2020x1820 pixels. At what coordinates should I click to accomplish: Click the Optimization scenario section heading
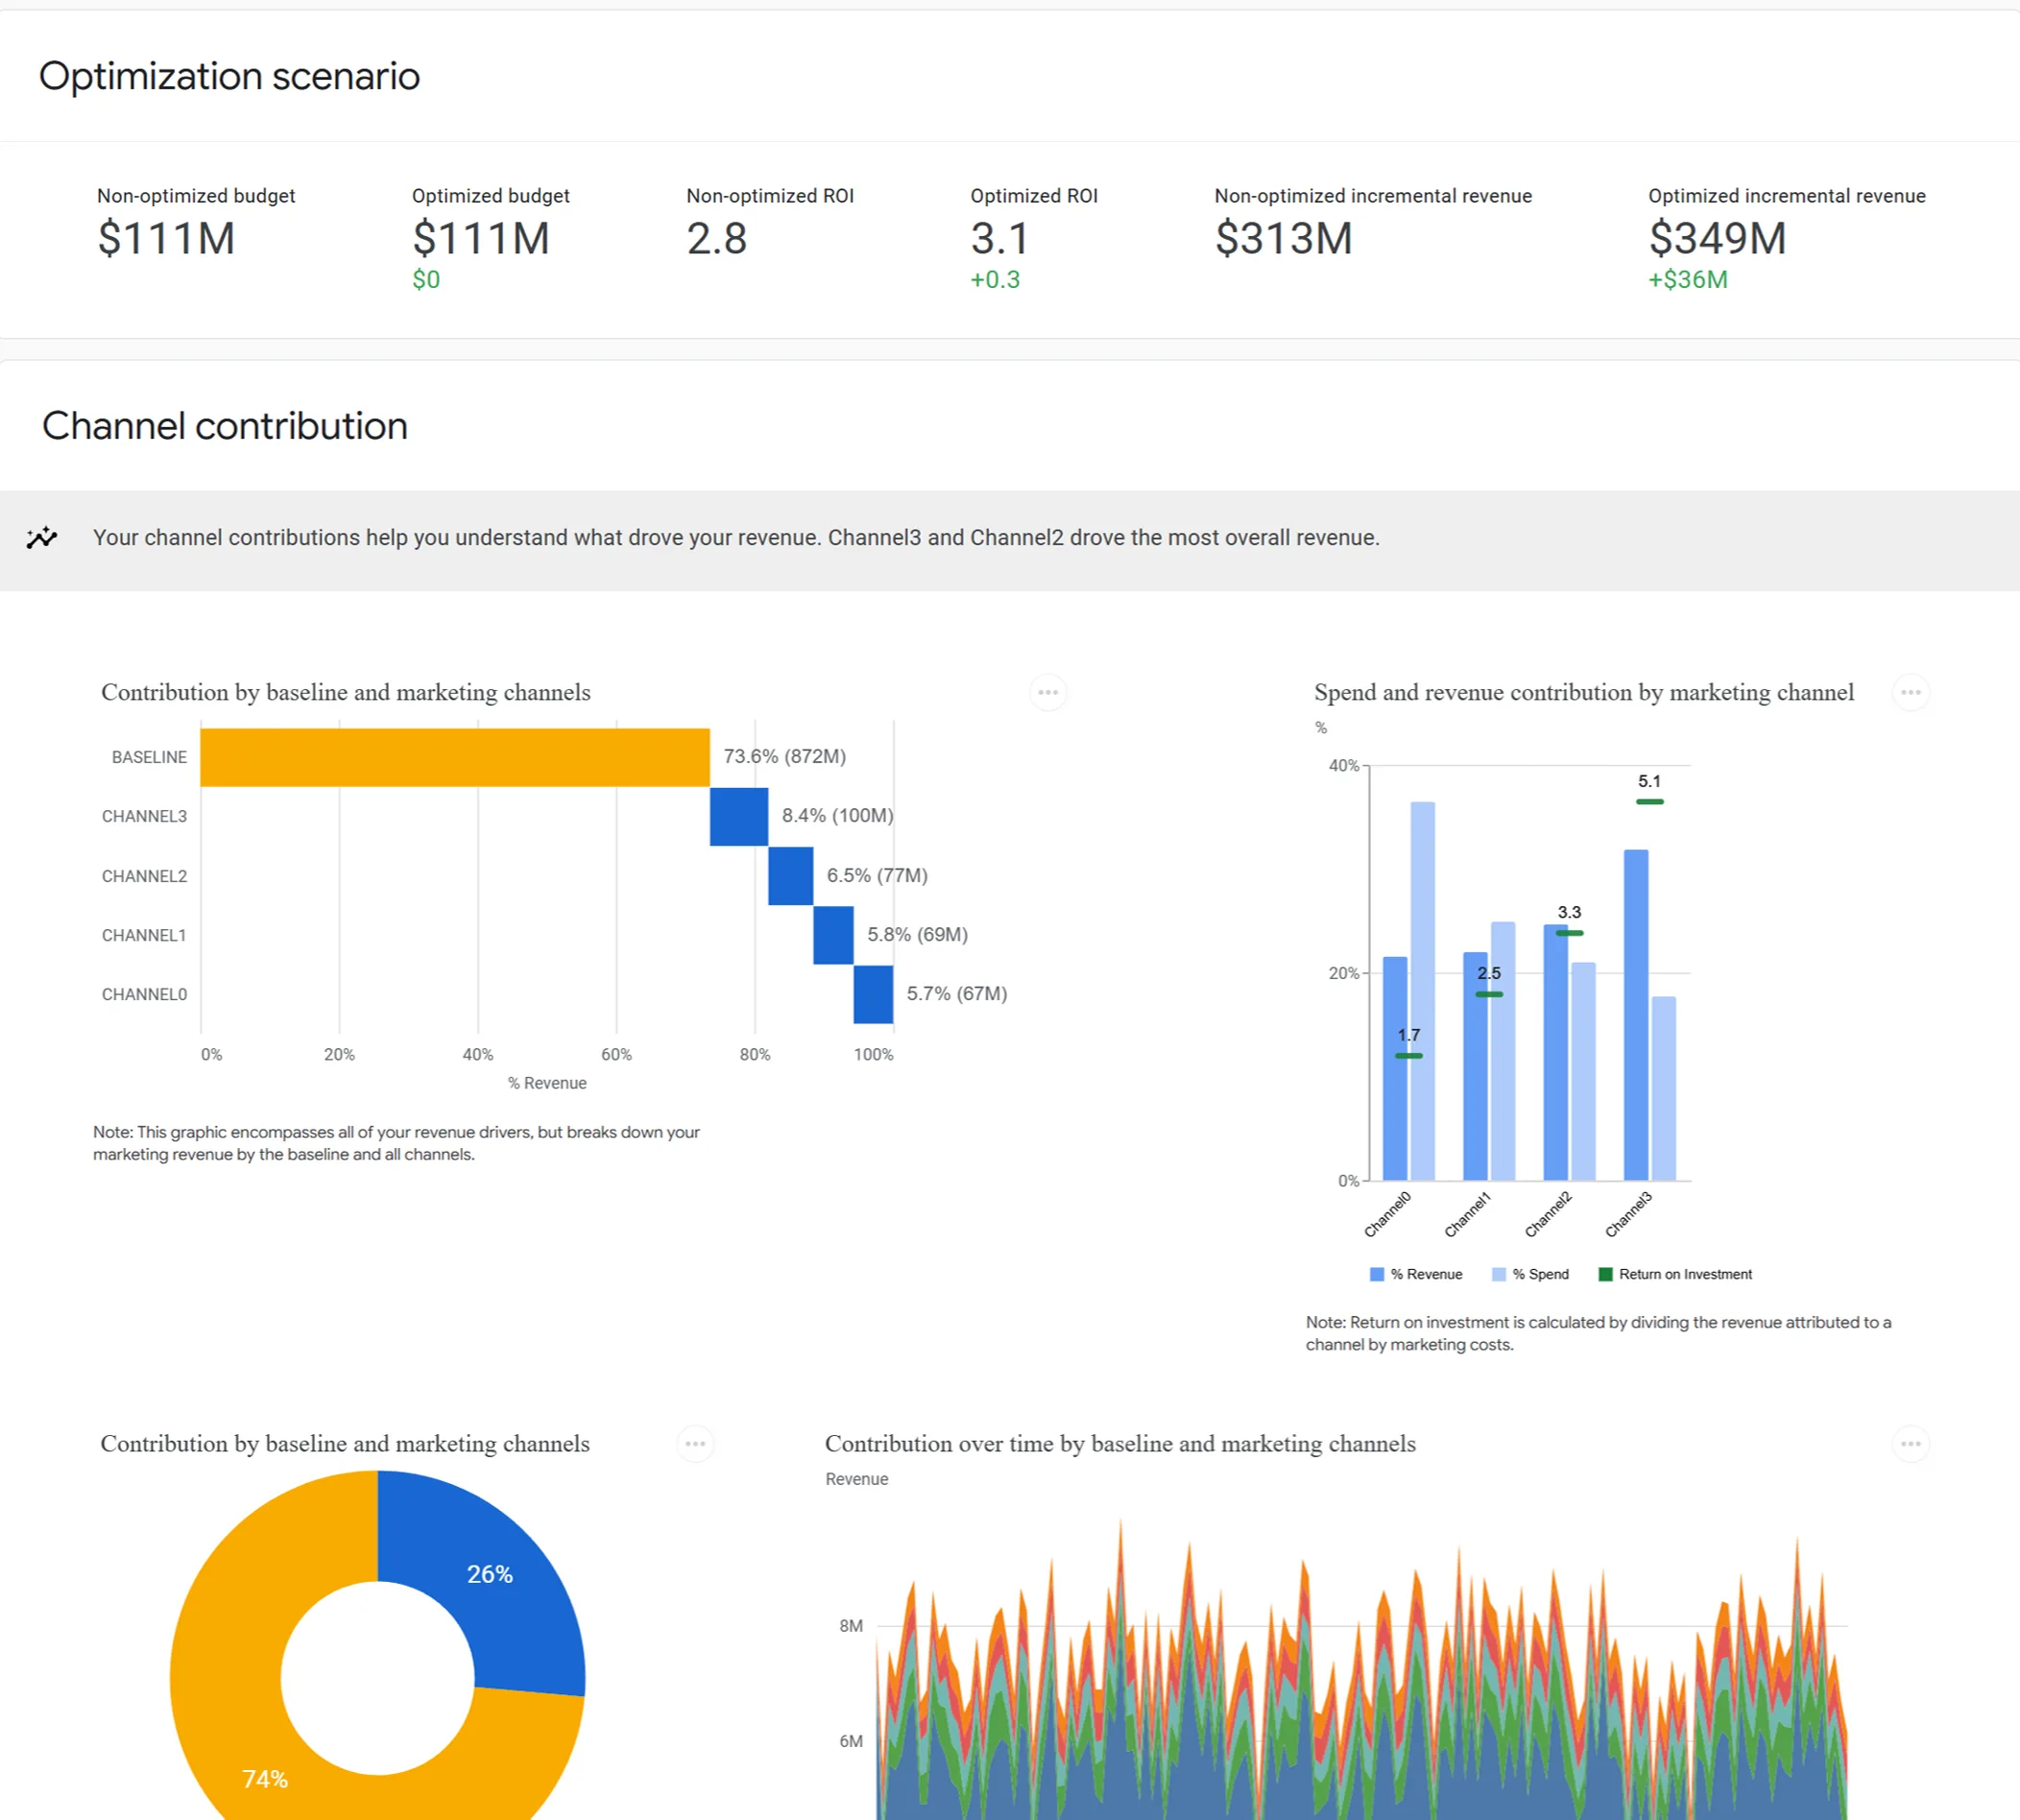[229, 76]
